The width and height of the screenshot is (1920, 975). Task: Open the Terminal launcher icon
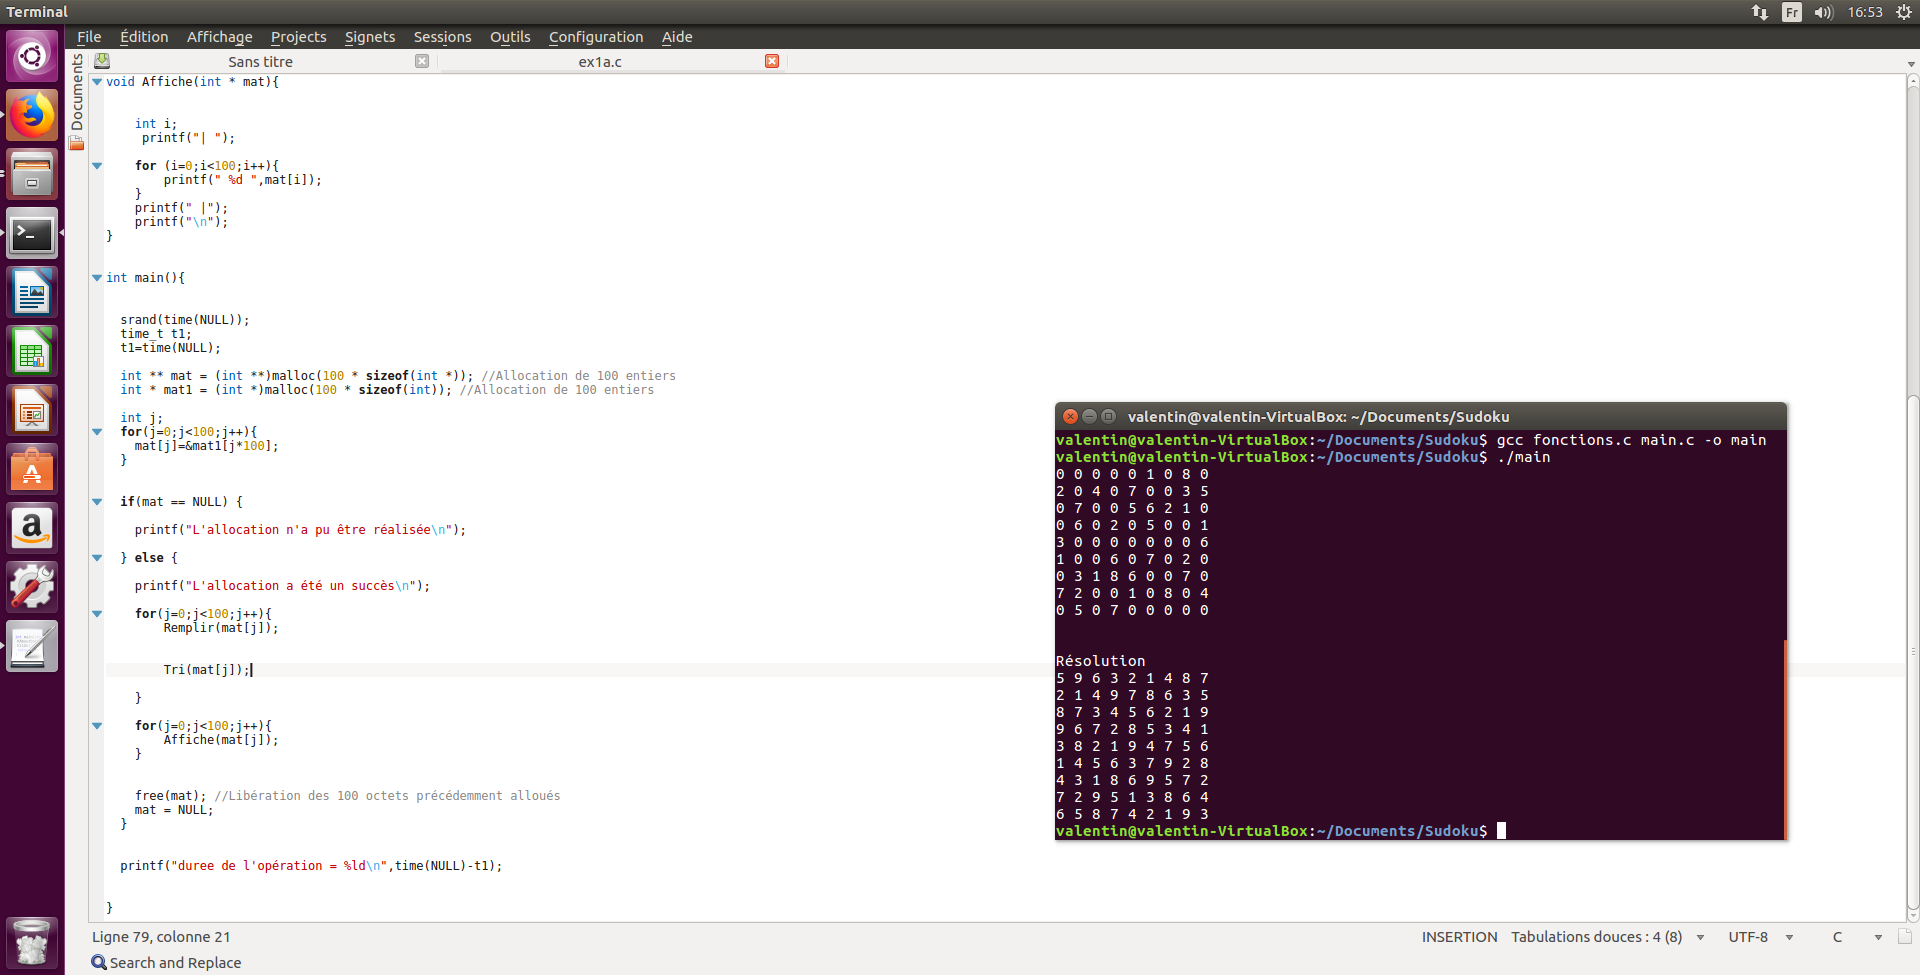[x=32, y=234]
